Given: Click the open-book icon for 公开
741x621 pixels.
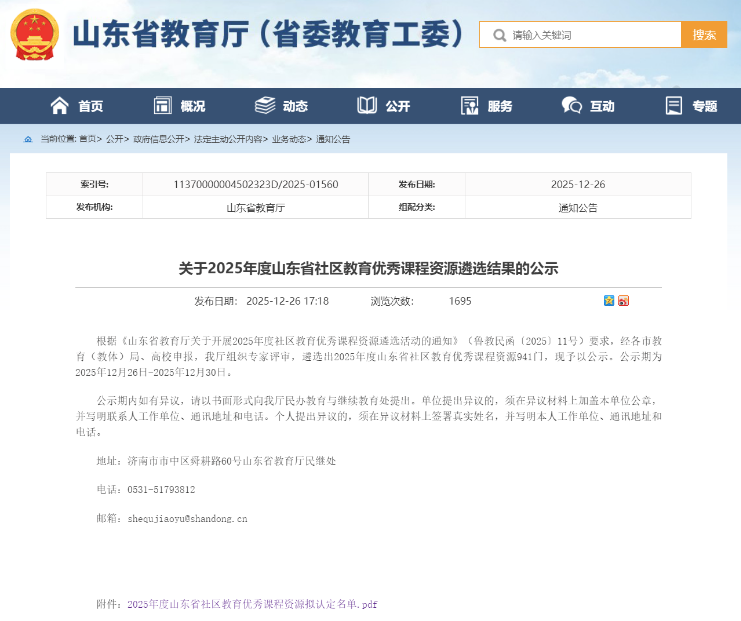Looking at the screenshot, I should [367, 106].
